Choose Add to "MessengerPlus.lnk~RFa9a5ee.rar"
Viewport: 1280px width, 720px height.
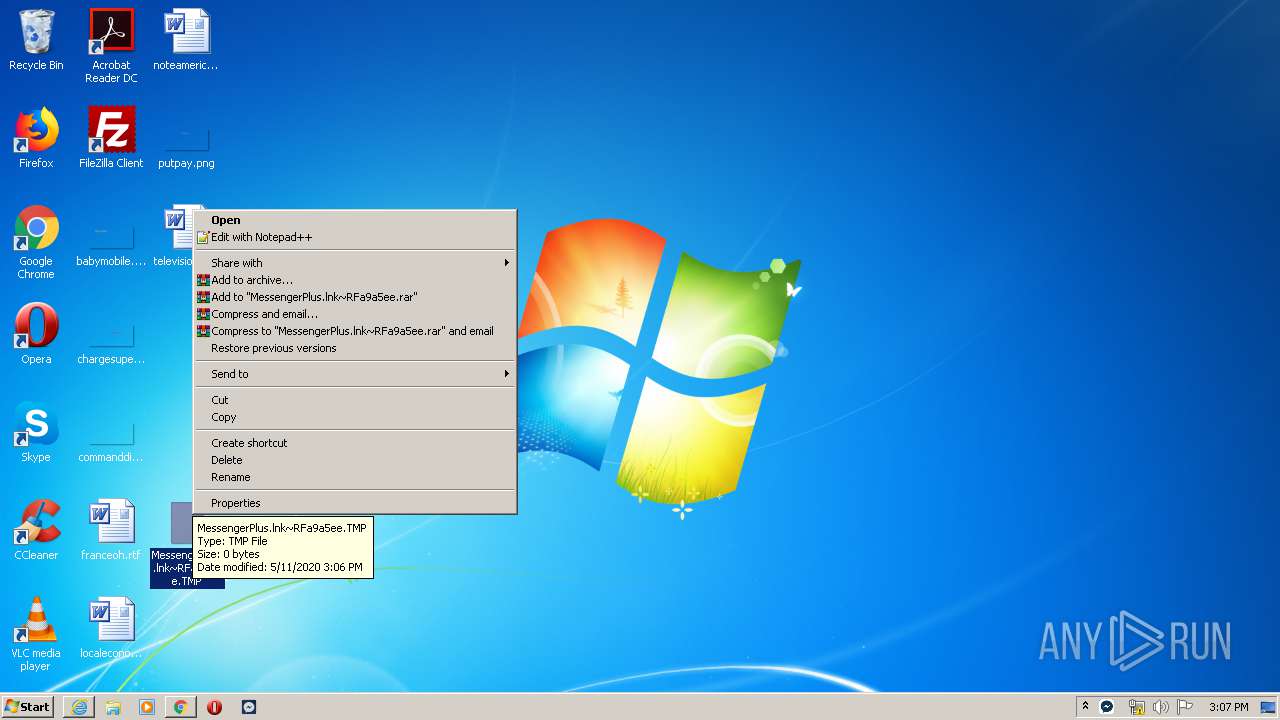pos(355,297)
